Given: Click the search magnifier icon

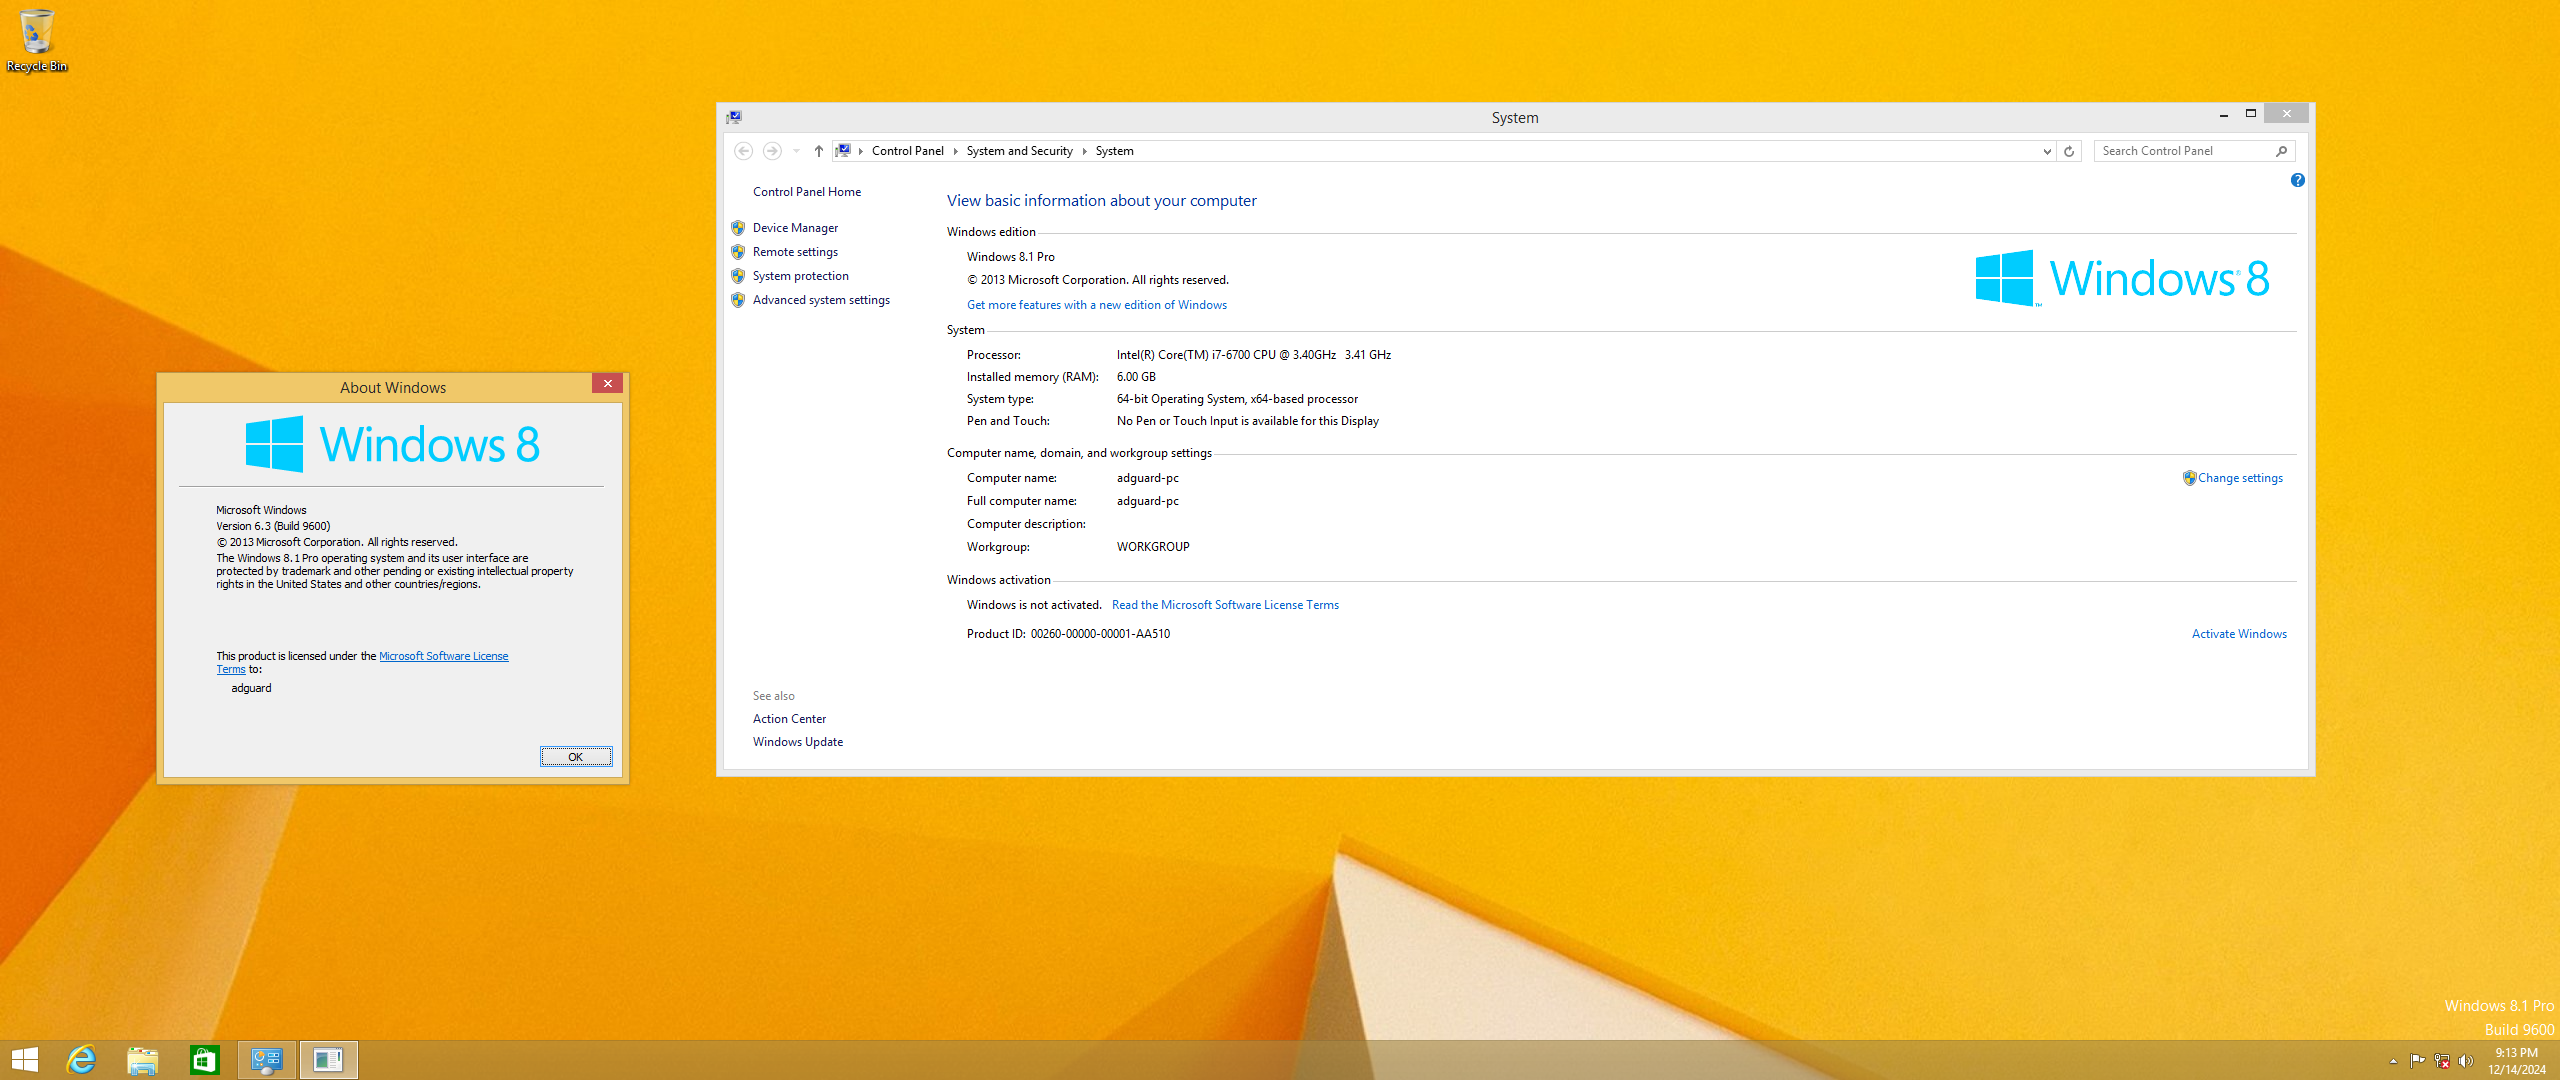Looking at the screenshot, I should coord(2282,151).
